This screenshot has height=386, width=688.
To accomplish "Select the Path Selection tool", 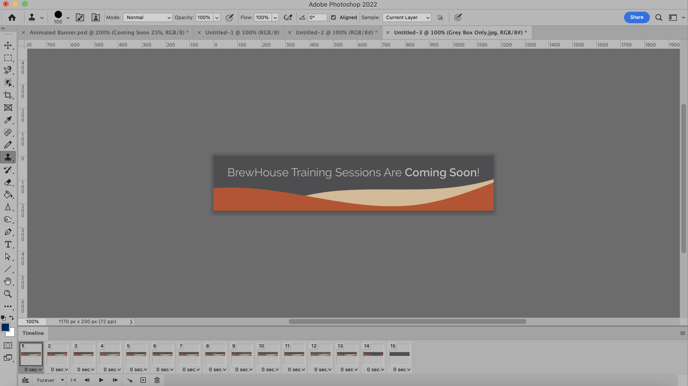I will [8, 257].
